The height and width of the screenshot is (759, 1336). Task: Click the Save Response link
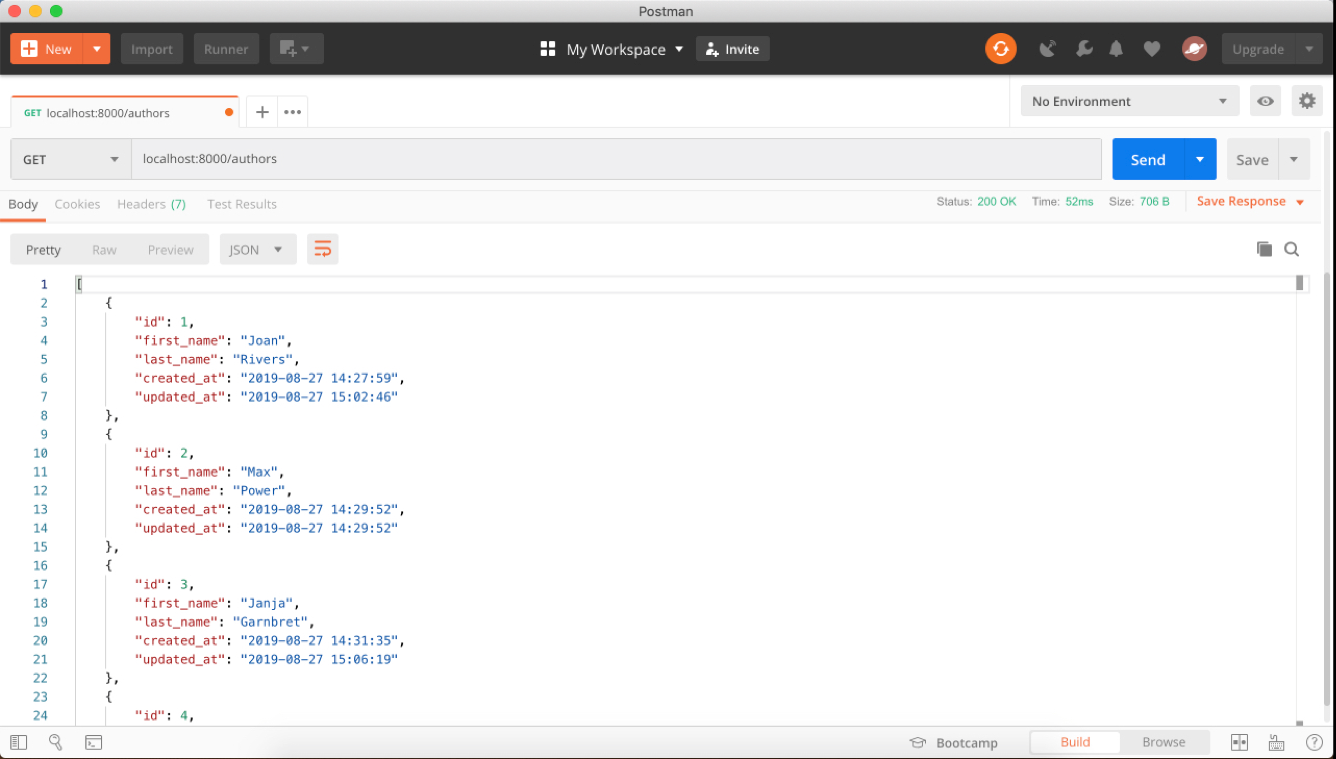1241,201
